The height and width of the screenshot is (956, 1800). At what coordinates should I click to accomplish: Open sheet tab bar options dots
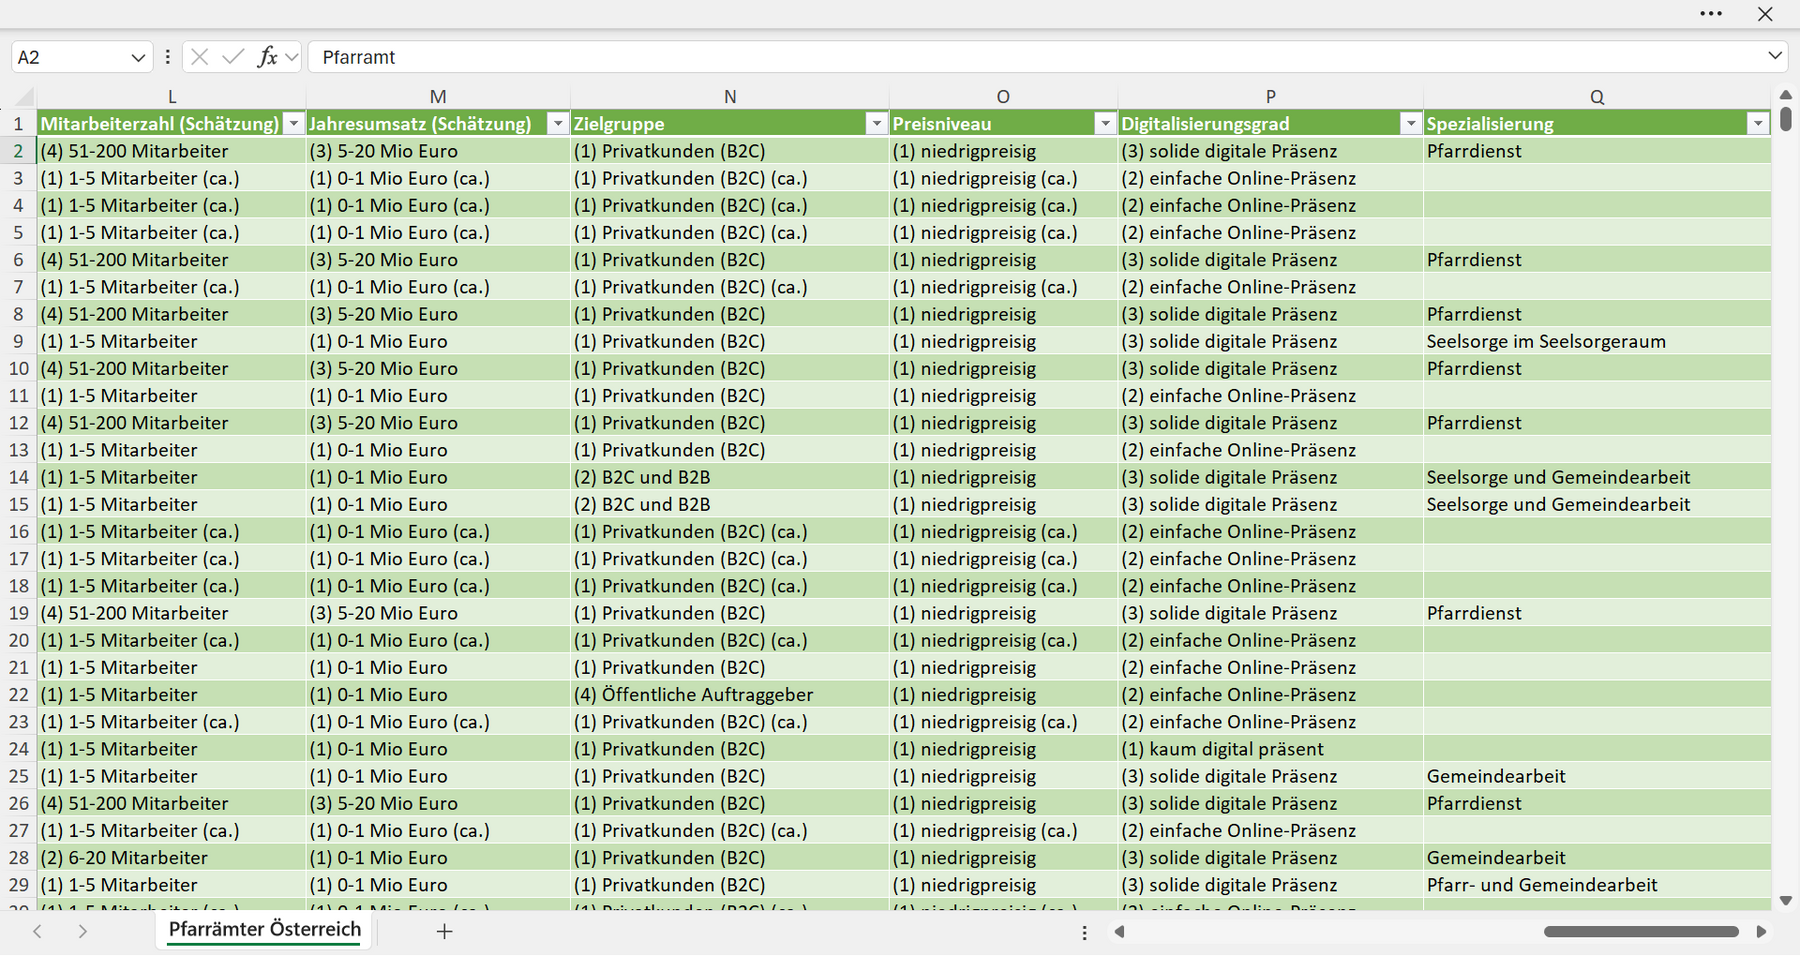(x=1084, y=932)
